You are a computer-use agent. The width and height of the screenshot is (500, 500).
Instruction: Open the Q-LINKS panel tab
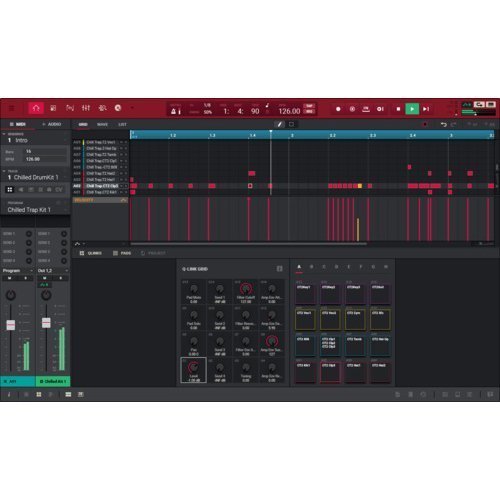tap(91, 253)
